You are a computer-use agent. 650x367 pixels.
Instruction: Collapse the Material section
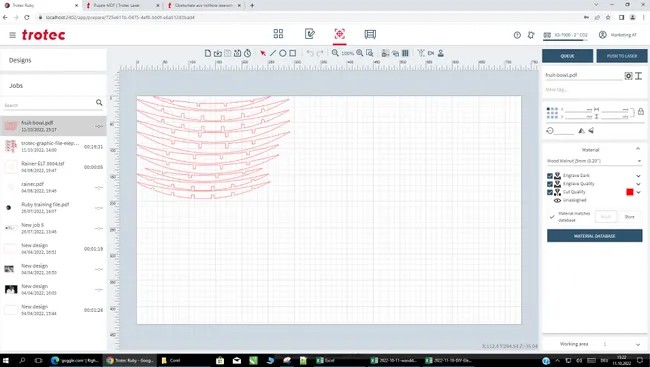pyautogui.click(x=638, y=149)
